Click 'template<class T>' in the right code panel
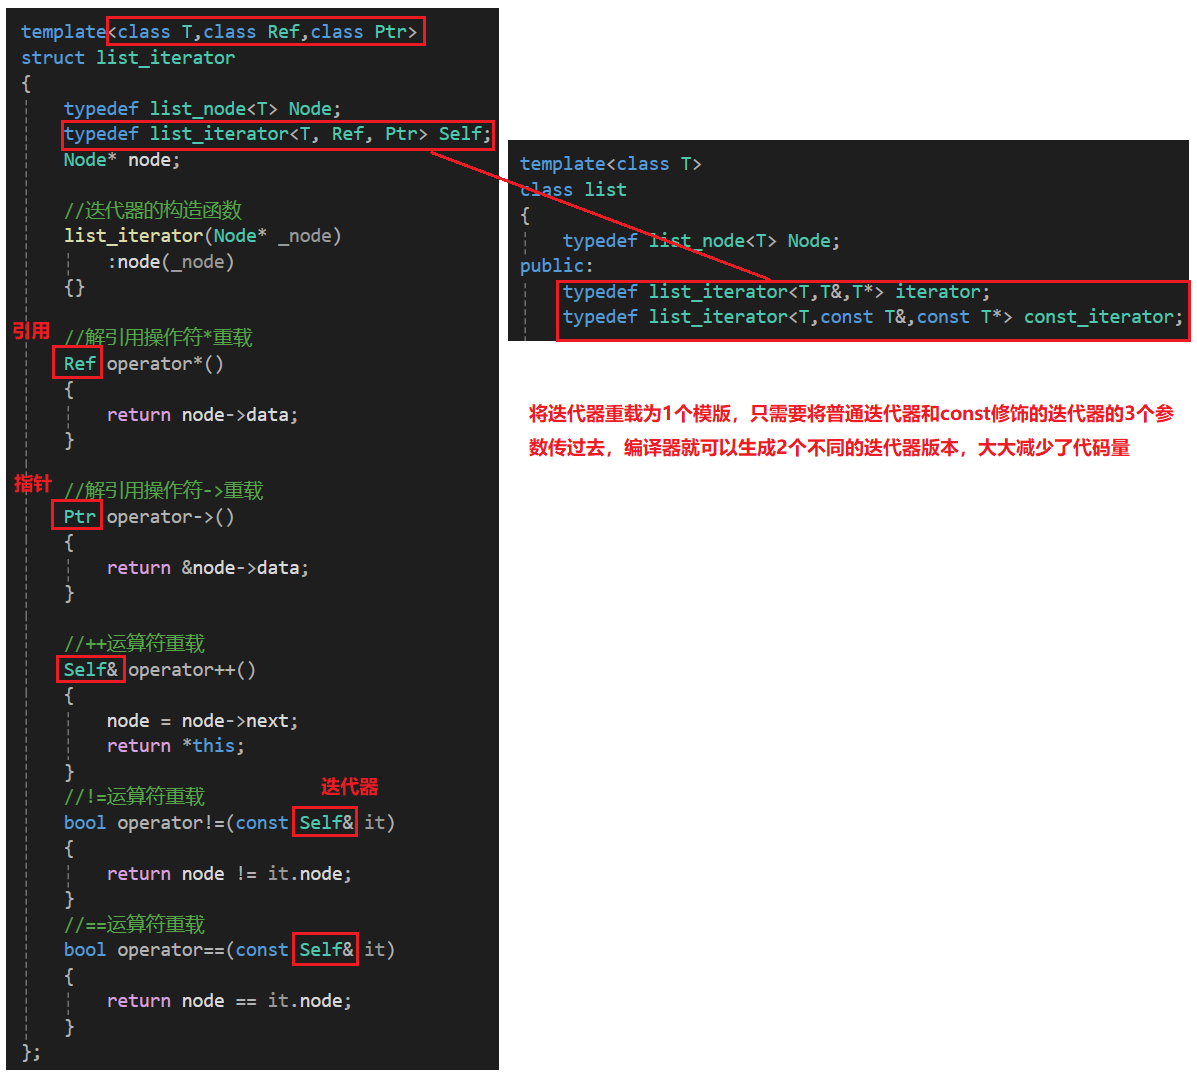 point(611,164)
